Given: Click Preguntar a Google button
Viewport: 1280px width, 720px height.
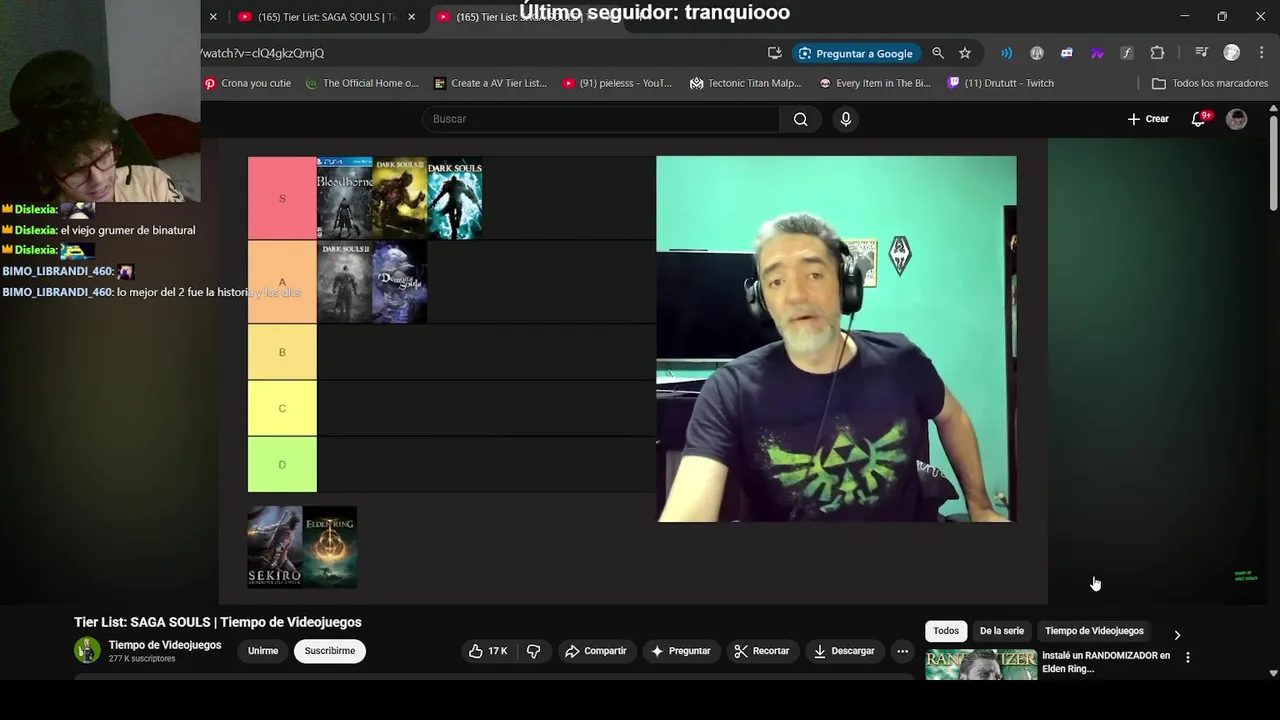Looking at the screenshot, I should 854,53.
